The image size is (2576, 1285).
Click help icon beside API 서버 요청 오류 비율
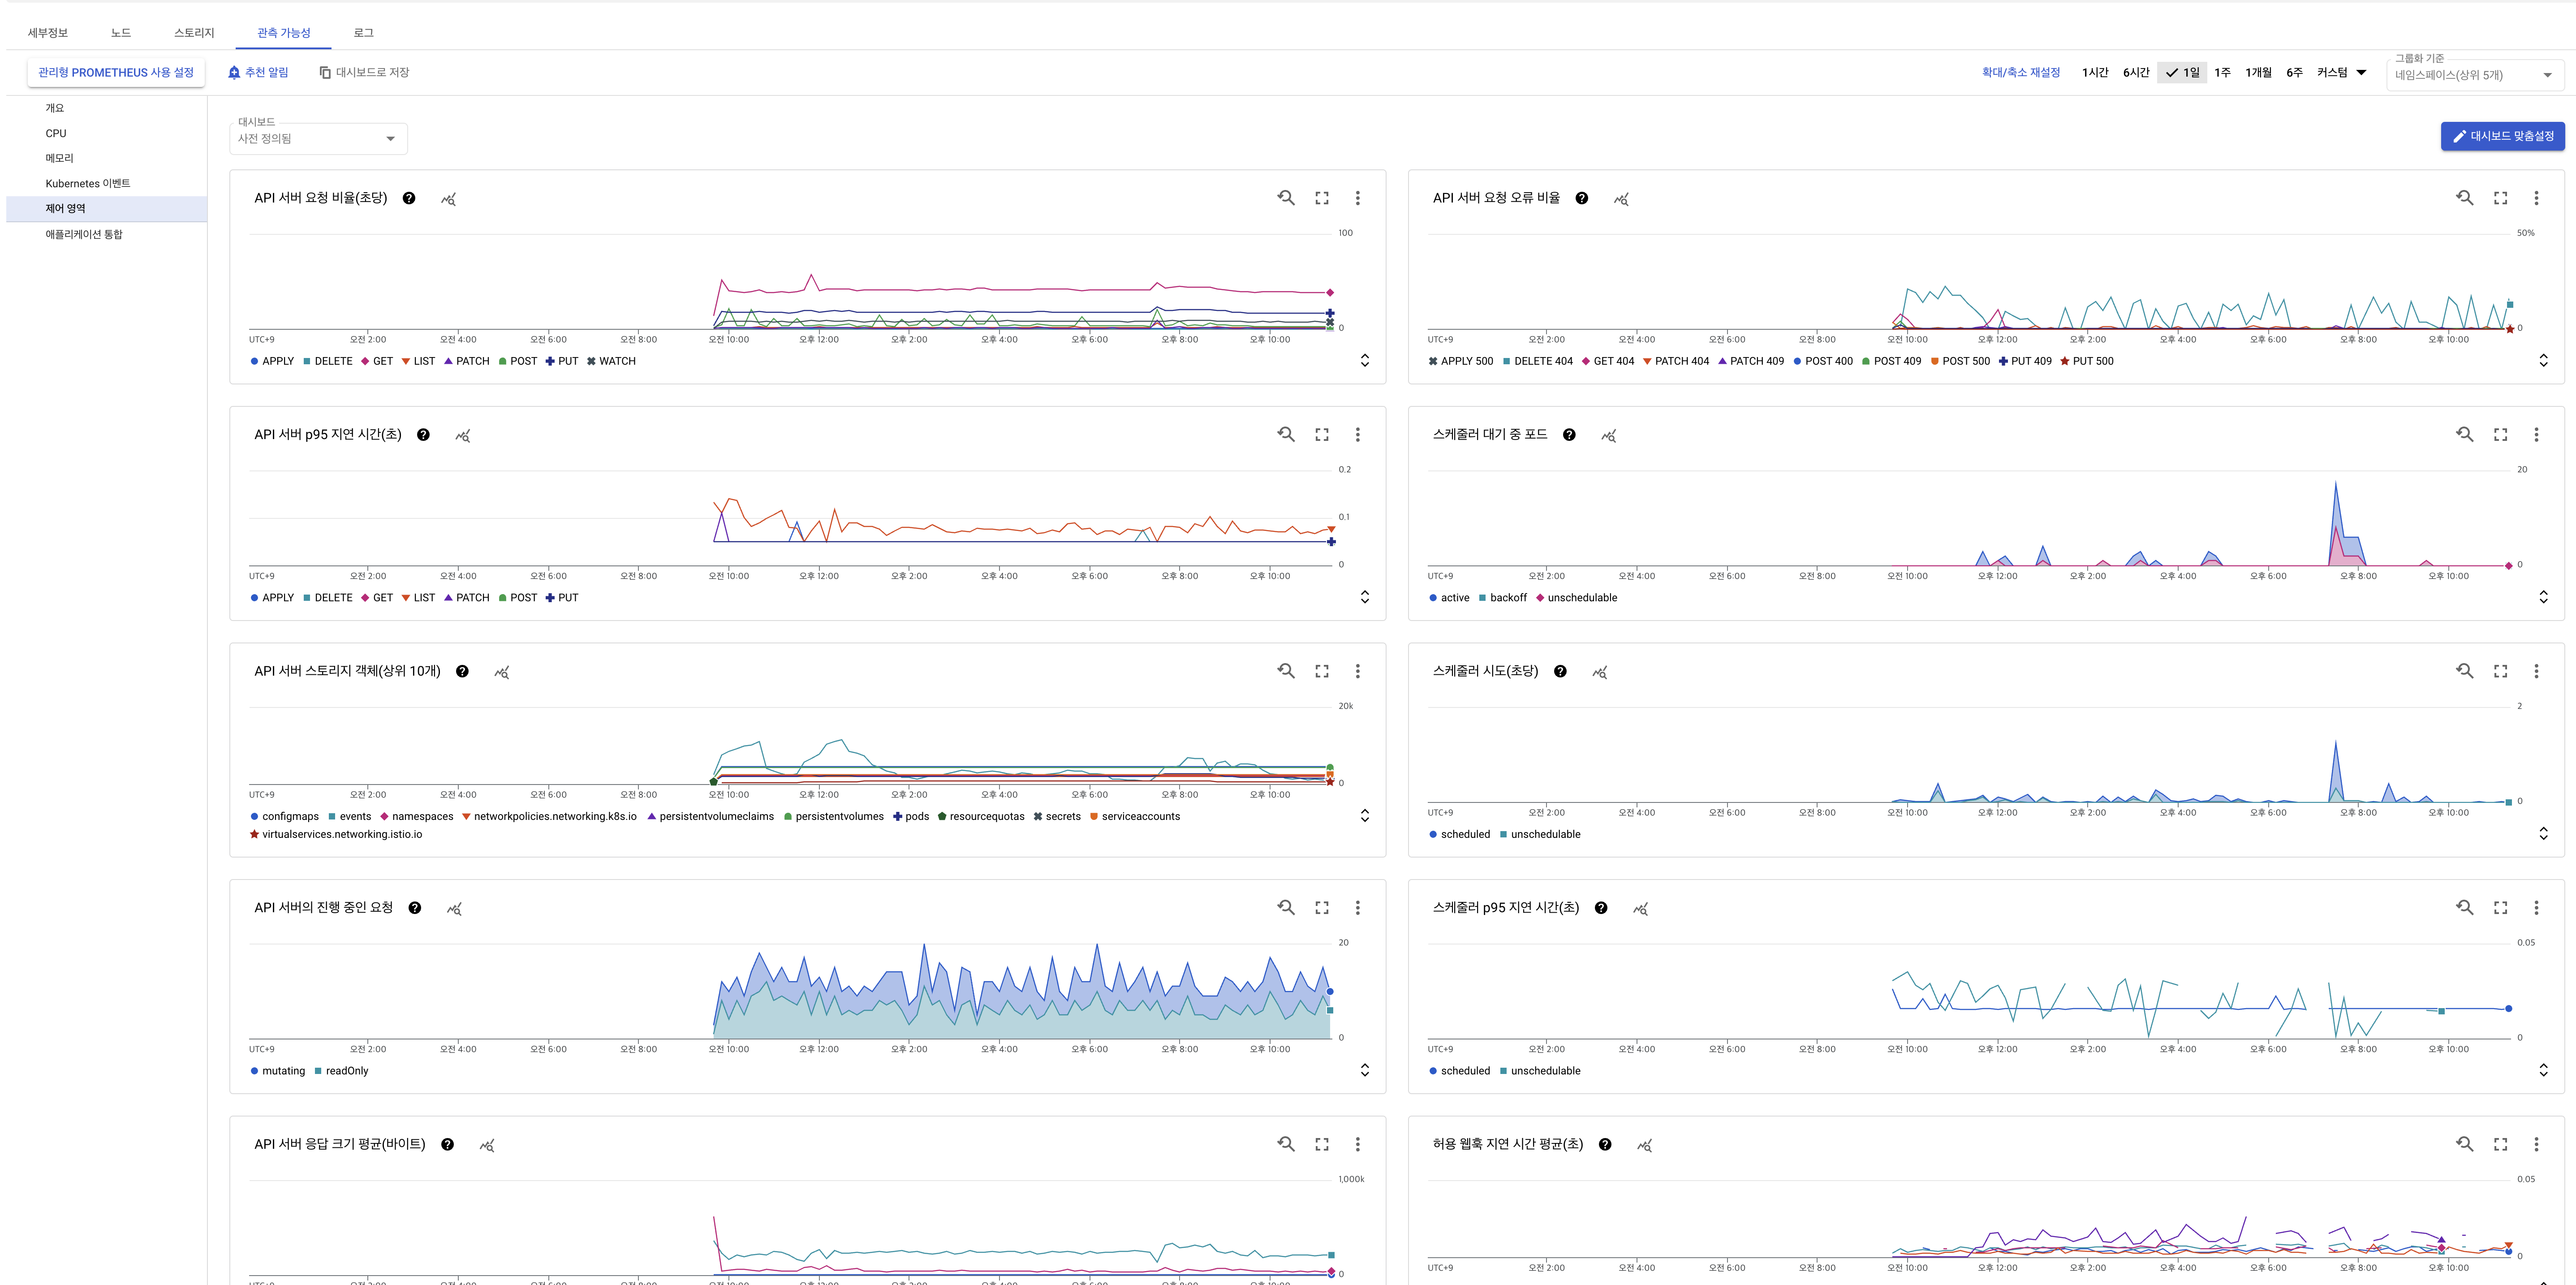pos(1581,198)
